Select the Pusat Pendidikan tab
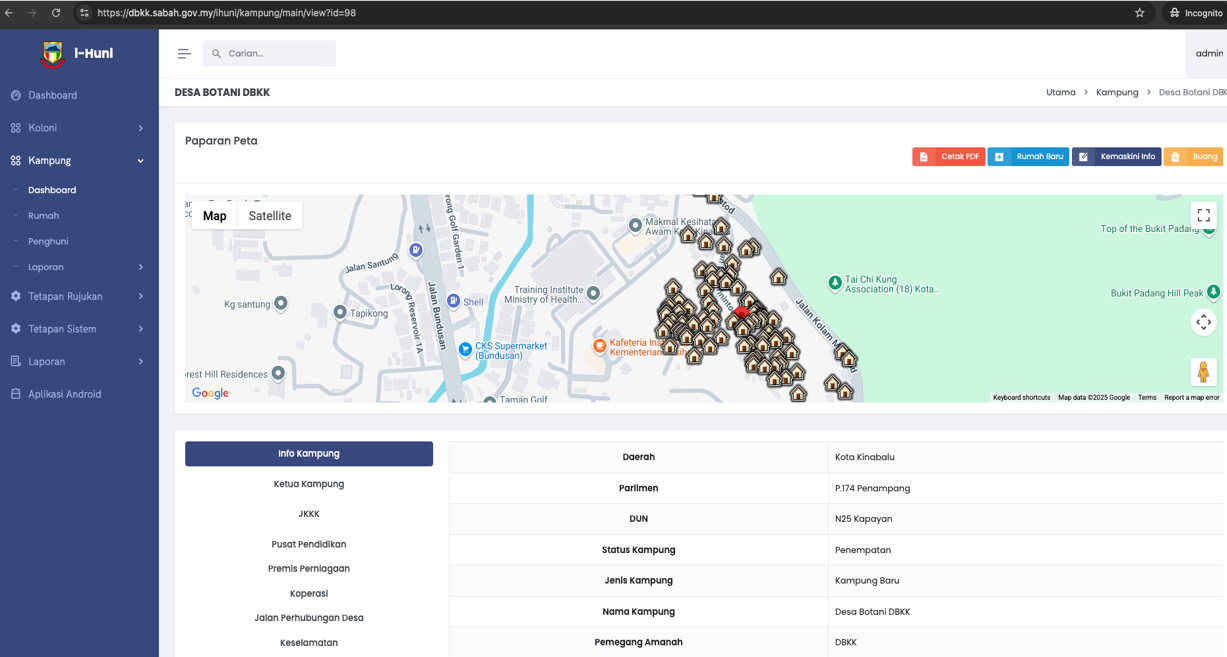 [x=308, y=545]
